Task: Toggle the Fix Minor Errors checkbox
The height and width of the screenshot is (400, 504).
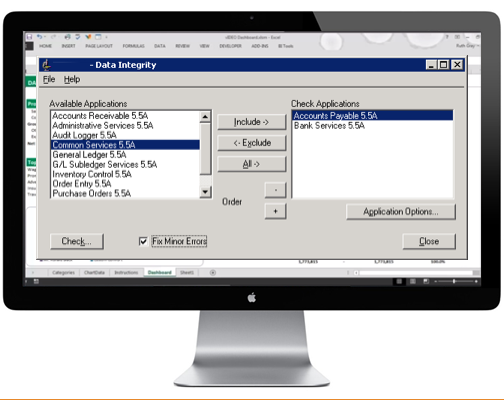Action: click(x=143, y=241)
